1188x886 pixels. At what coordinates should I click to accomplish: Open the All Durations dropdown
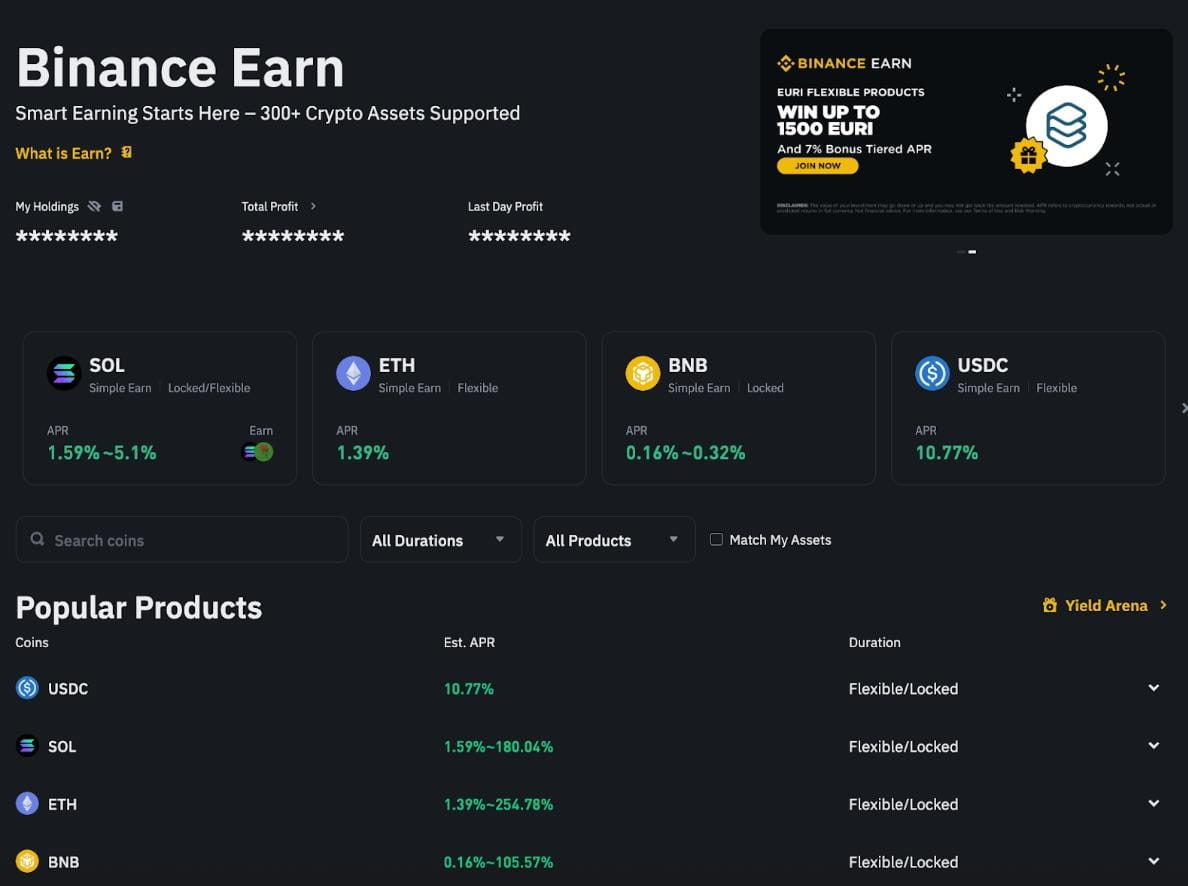(440, 540)
